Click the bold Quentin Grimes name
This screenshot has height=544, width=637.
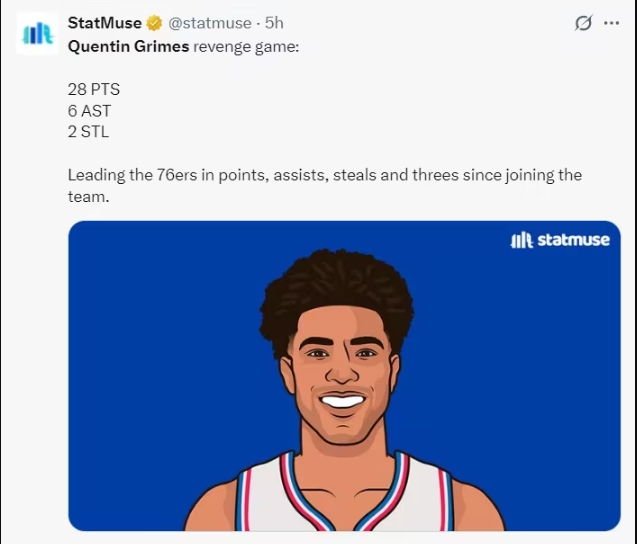point(128,46)
